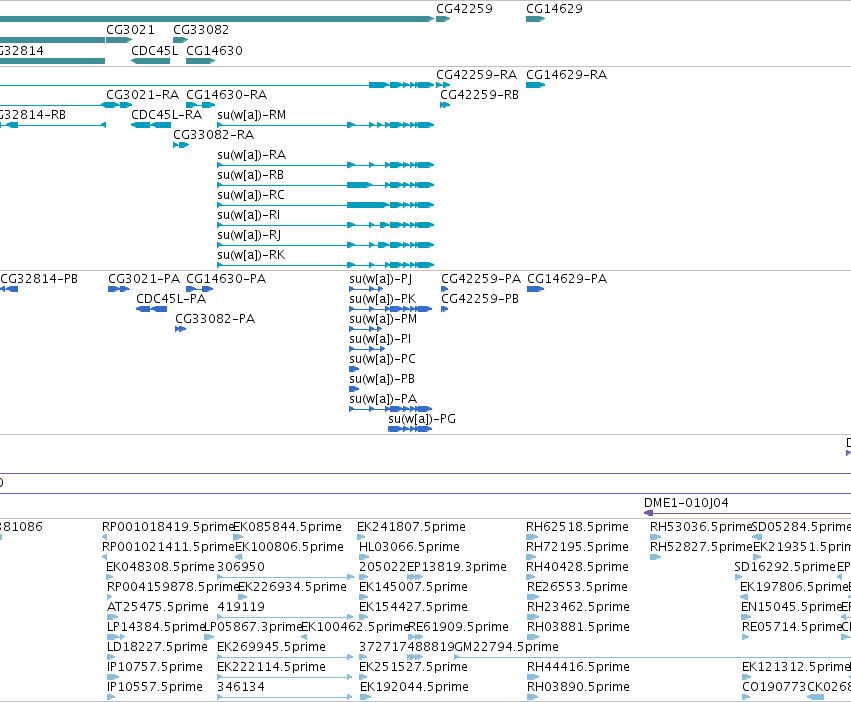
Task: Click the su(w[a])-PB protein label
Action: [x=382, y=379]
